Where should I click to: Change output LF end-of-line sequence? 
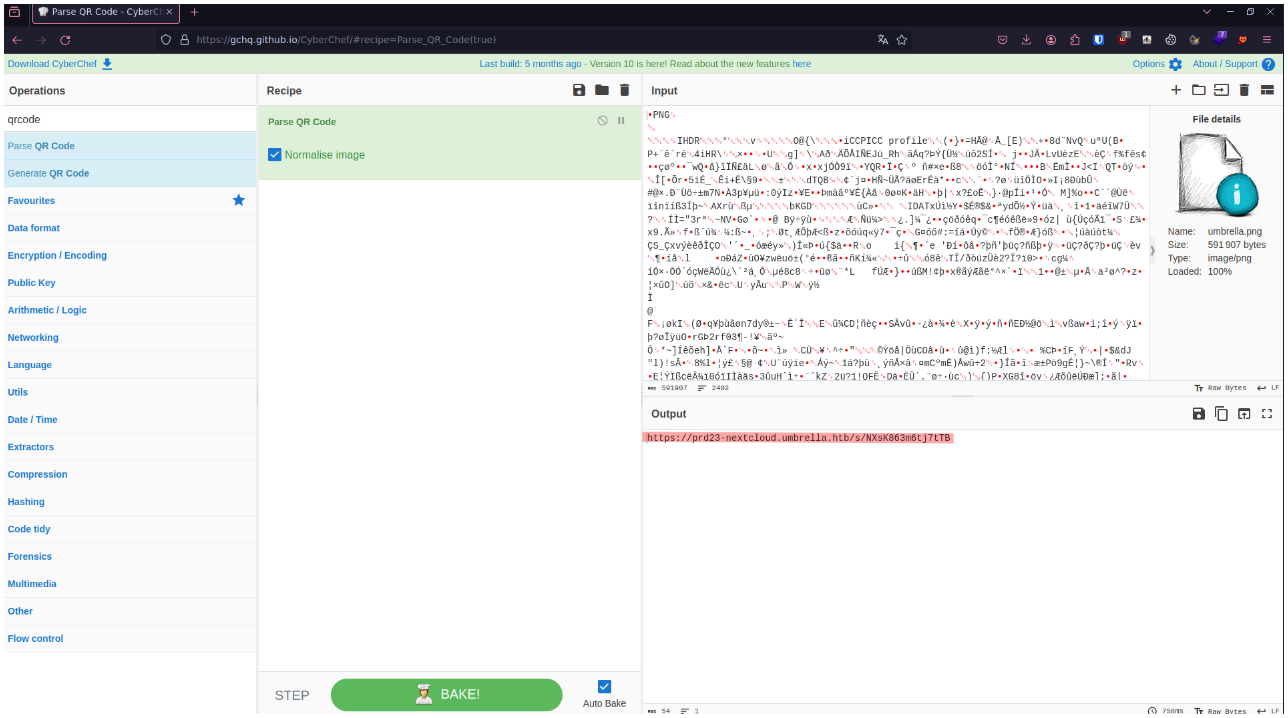coord(1268,711)
